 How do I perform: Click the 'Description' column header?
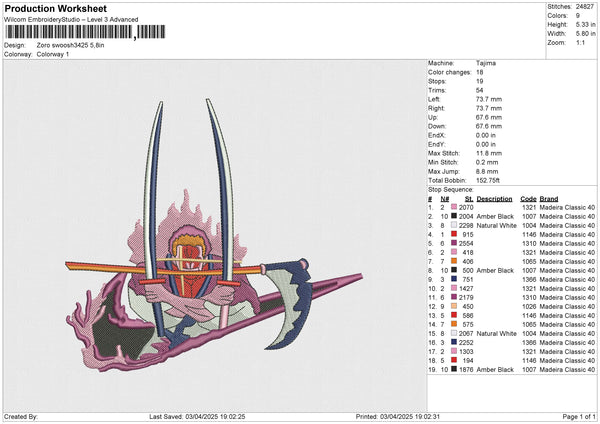[494, 199]
